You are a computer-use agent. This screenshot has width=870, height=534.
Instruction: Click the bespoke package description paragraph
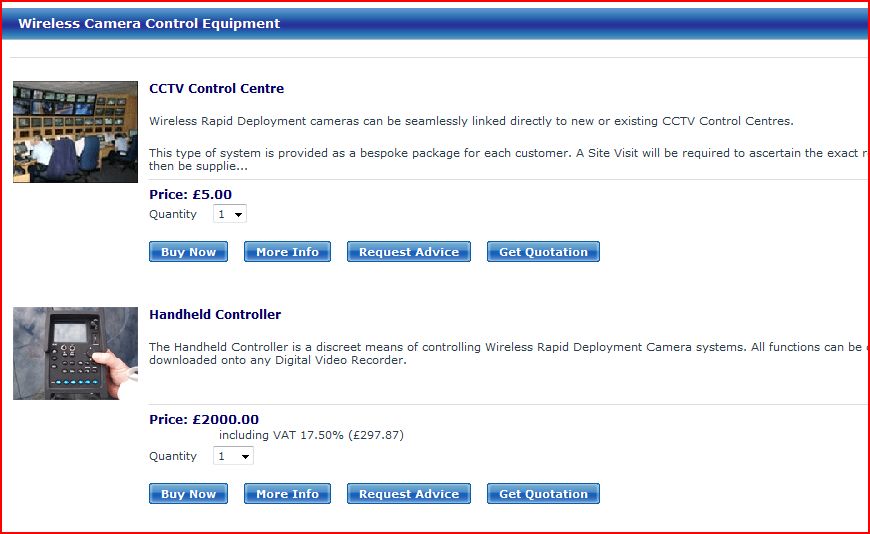[x=500, y=153]
